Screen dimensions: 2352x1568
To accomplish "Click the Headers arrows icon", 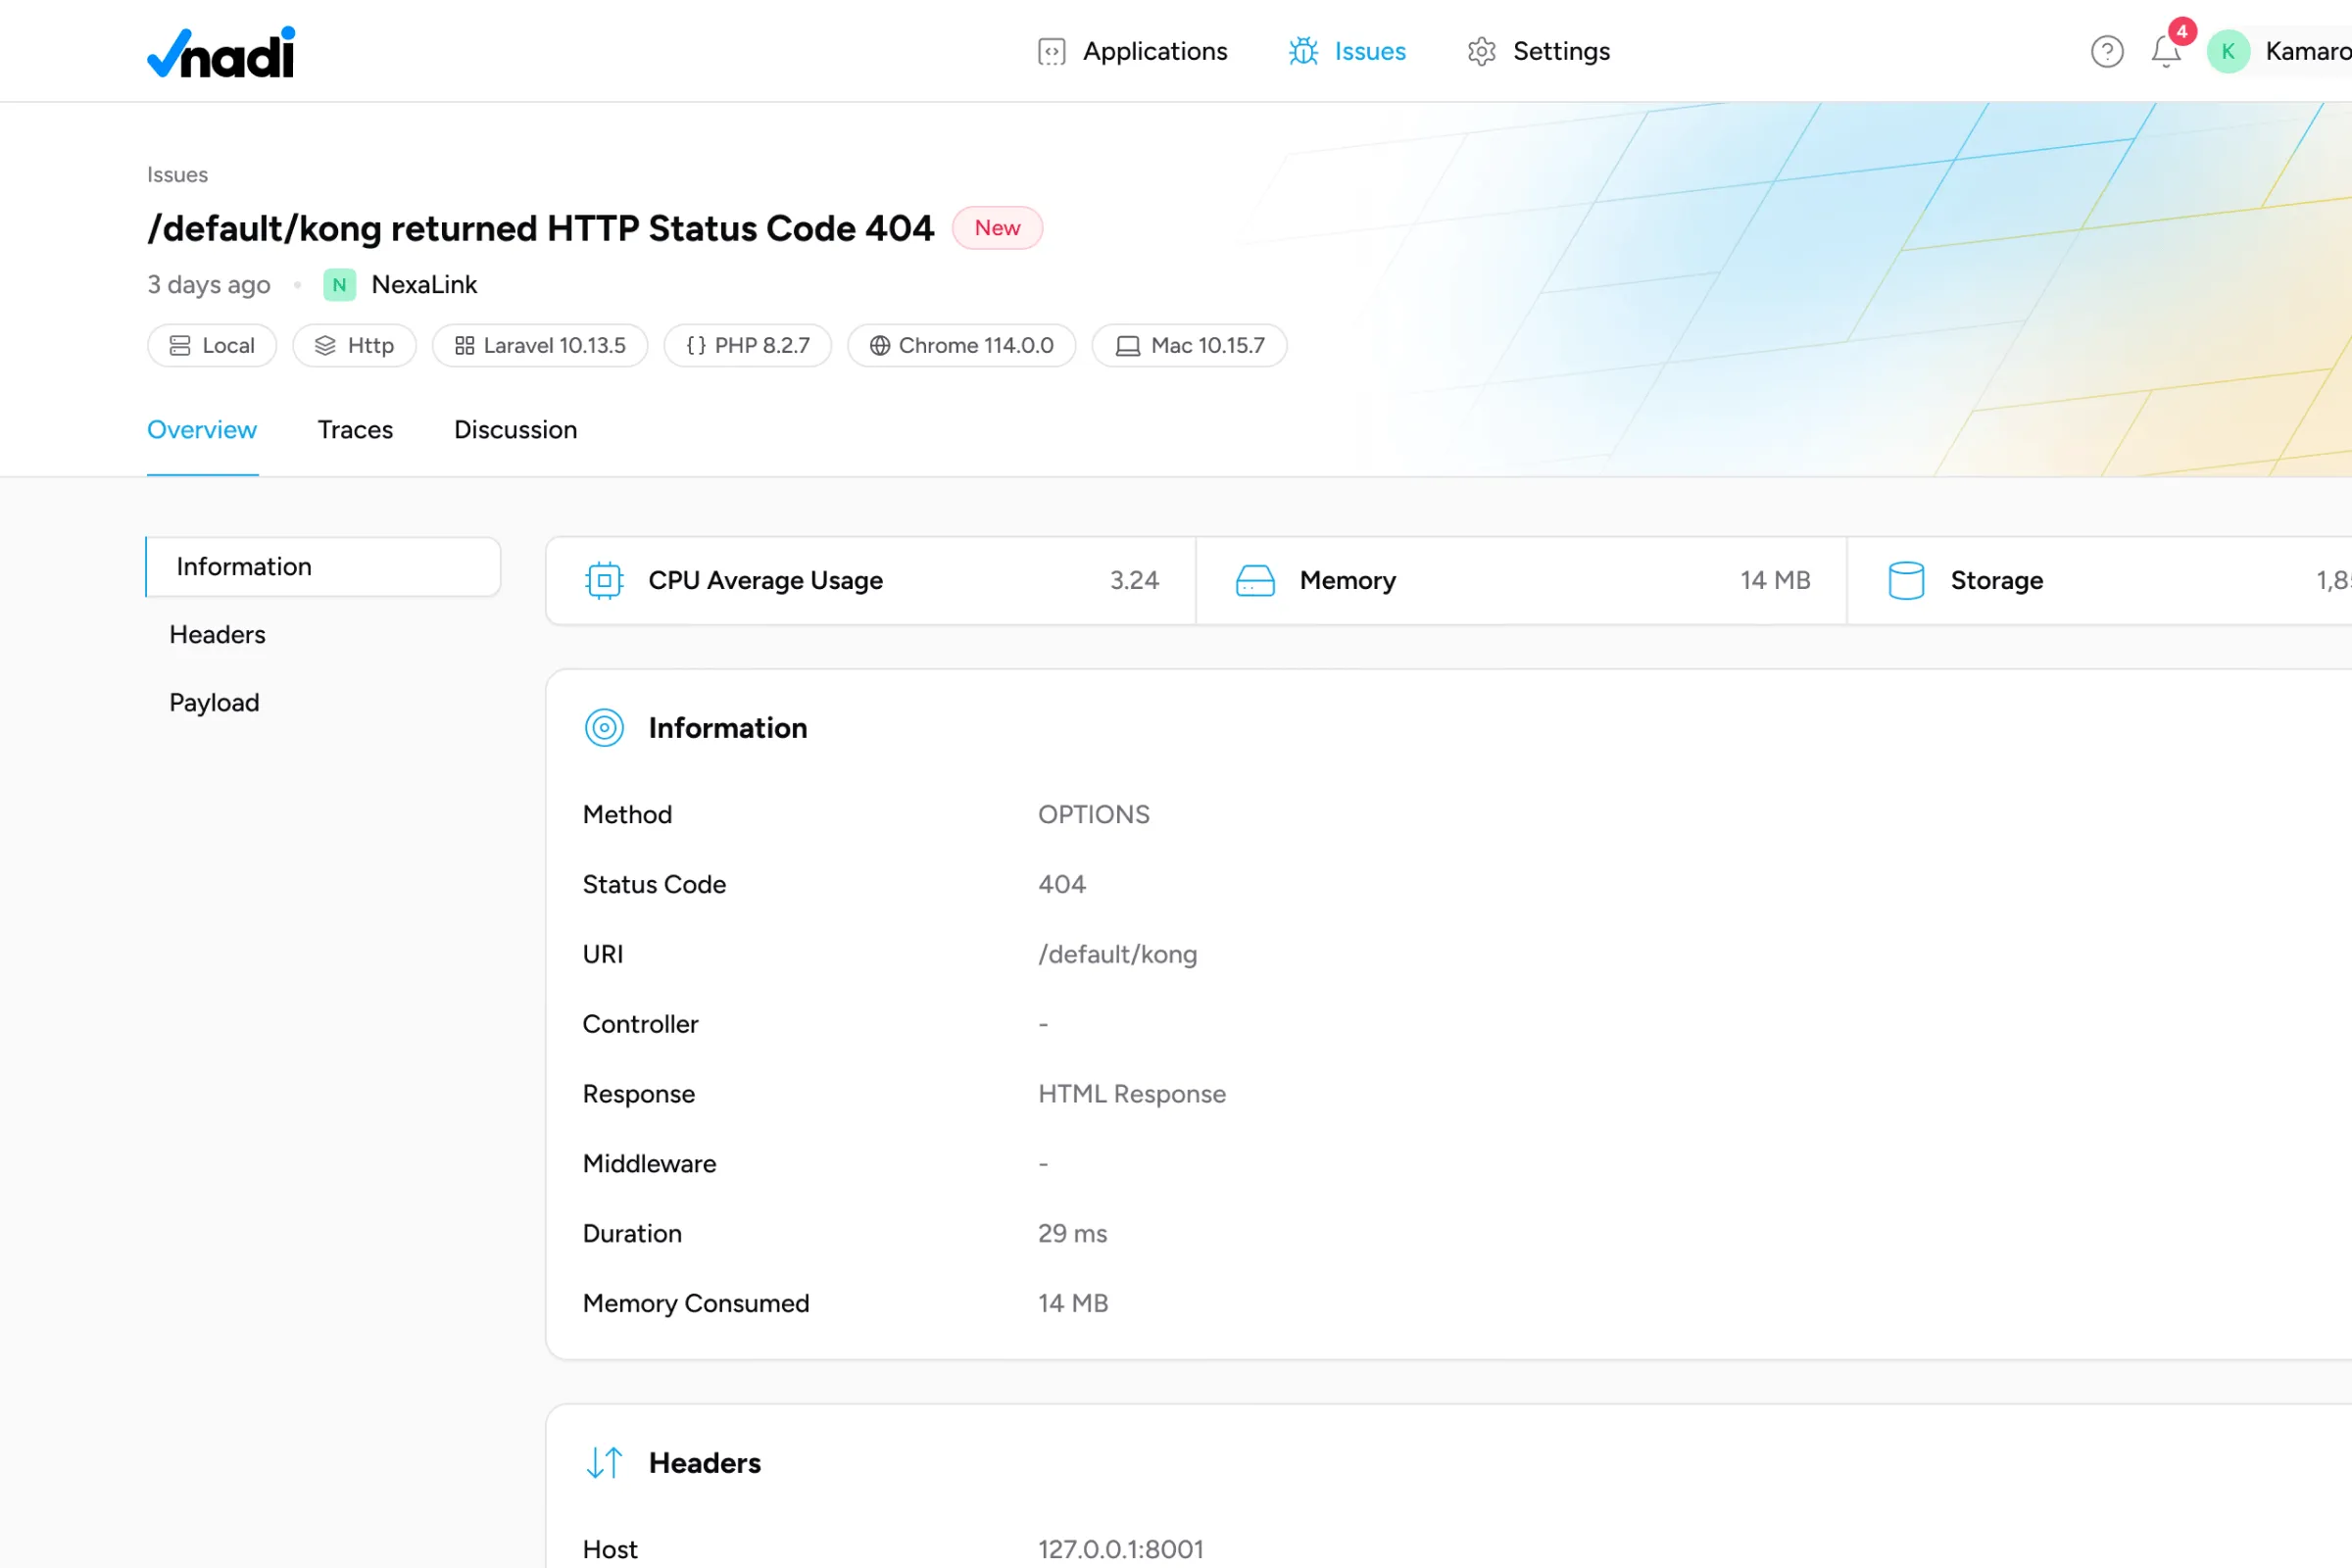I will (604, 1463).
